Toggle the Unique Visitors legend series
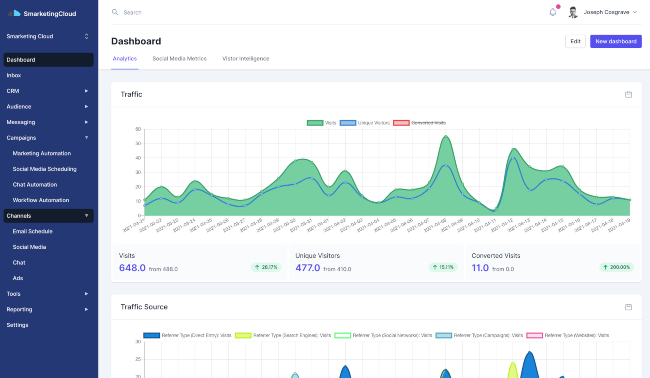Viewport: 650px width, 378px height. [x=365, y=123]
